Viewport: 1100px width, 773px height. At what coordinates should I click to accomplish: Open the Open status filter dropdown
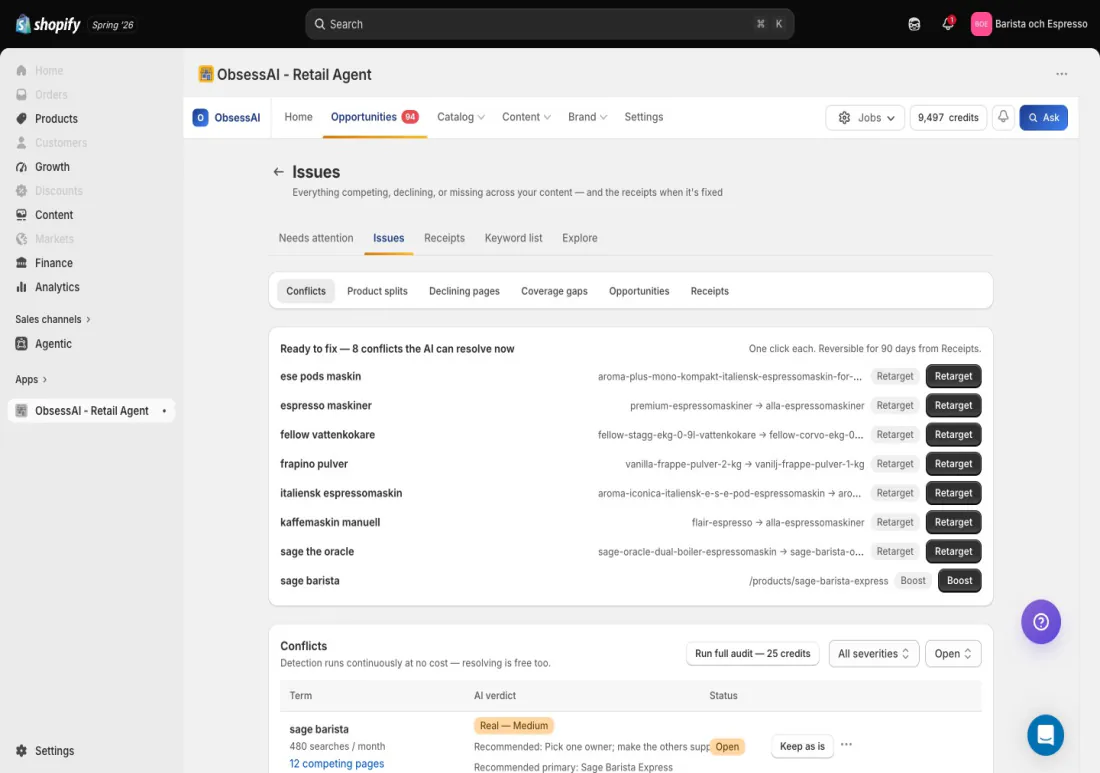point(953,654)
